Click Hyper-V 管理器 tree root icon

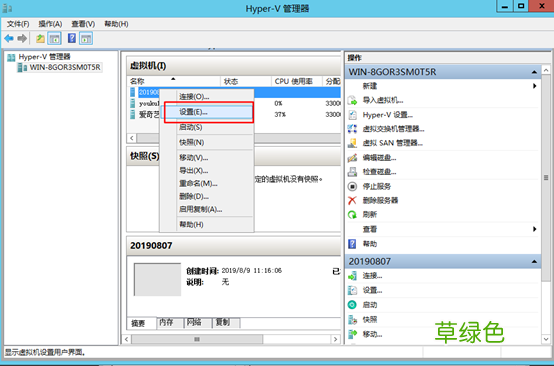pos(11,57)
